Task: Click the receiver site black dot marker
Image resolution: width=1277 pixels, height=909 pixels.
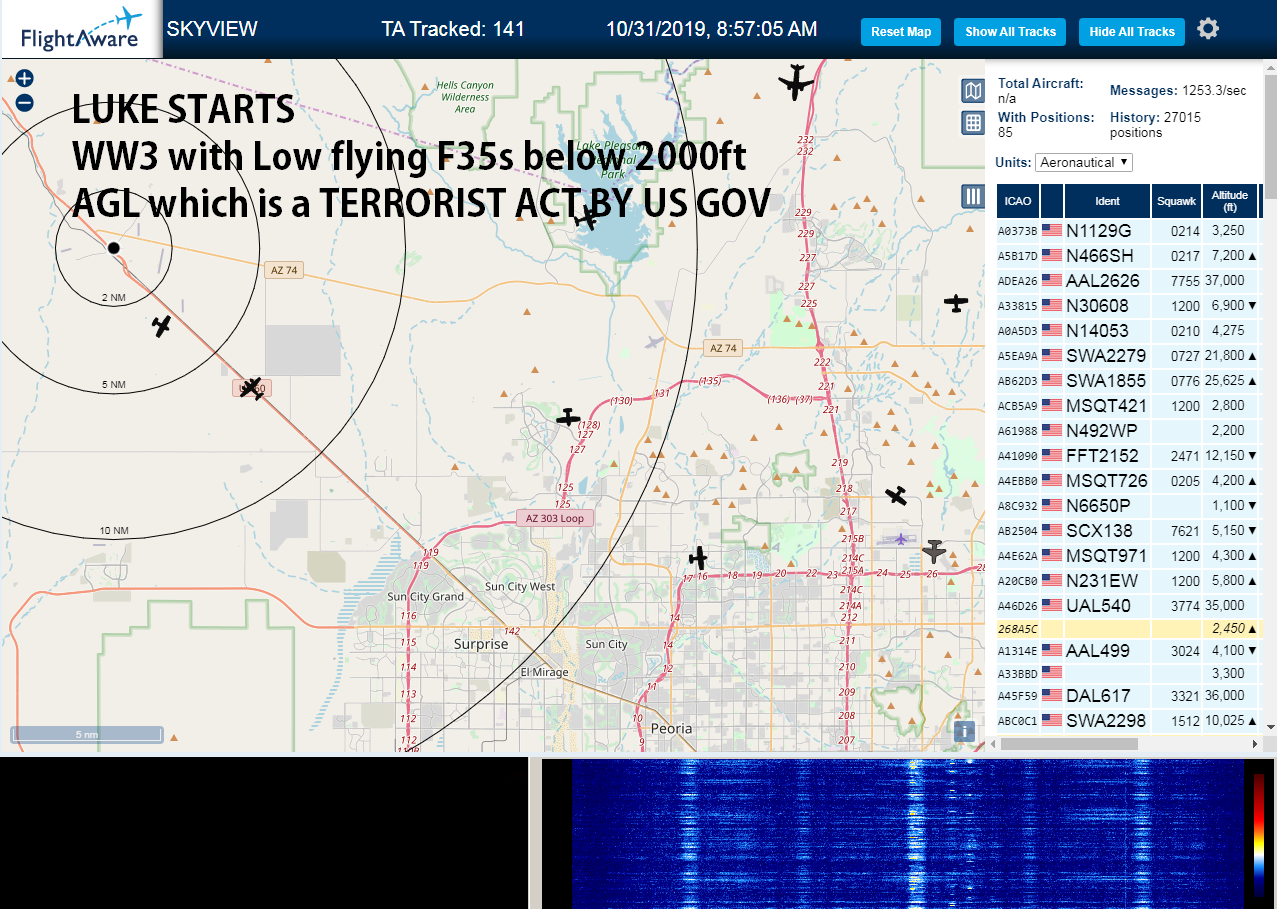Action: click(114, 247)
